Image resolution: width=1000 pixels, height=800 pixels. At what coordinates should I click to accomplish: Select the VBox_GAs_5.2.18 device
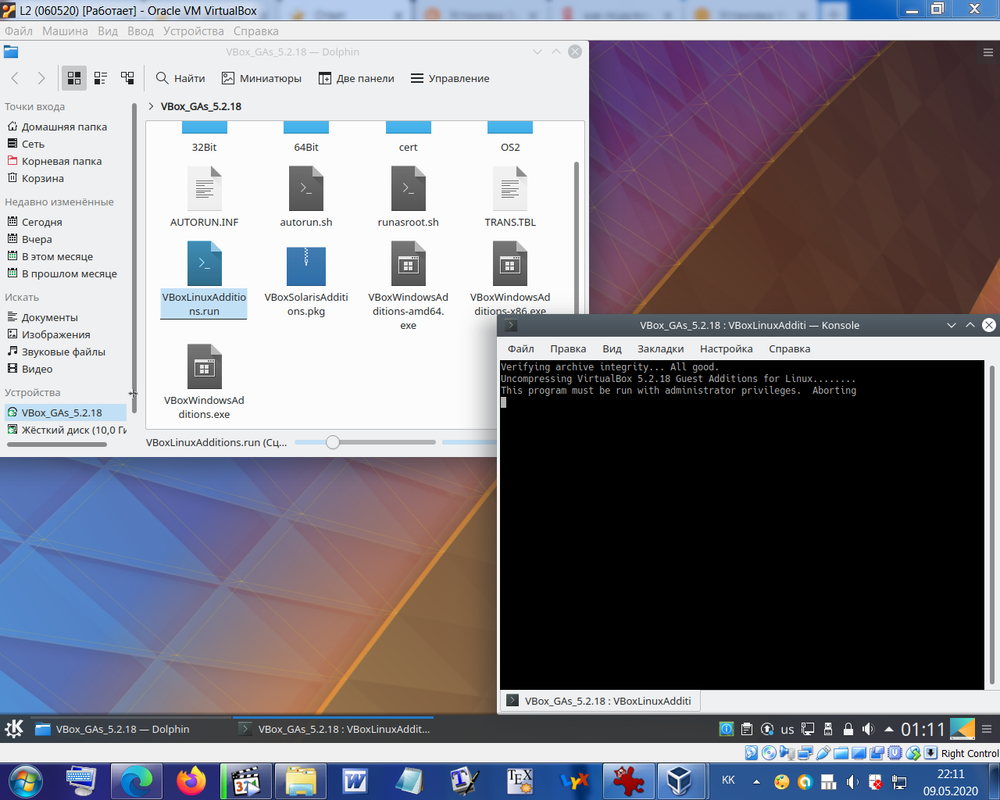[65, 412]
